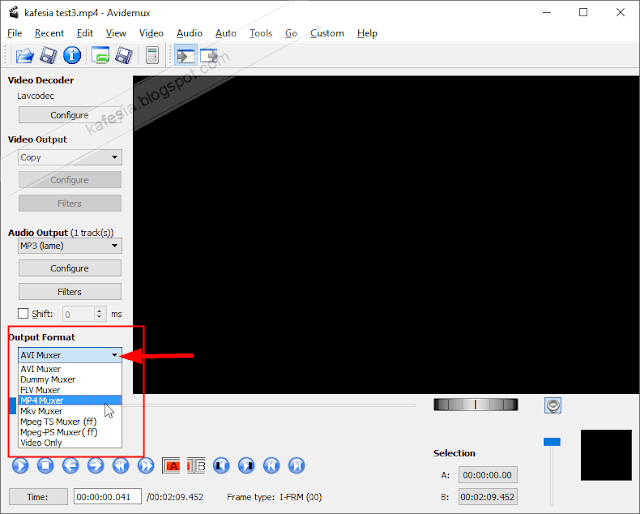Click the selection B time 00:02:09.452 button
Image resolution: width=640 pixels, height=514 pixels.
click(488, 497)
